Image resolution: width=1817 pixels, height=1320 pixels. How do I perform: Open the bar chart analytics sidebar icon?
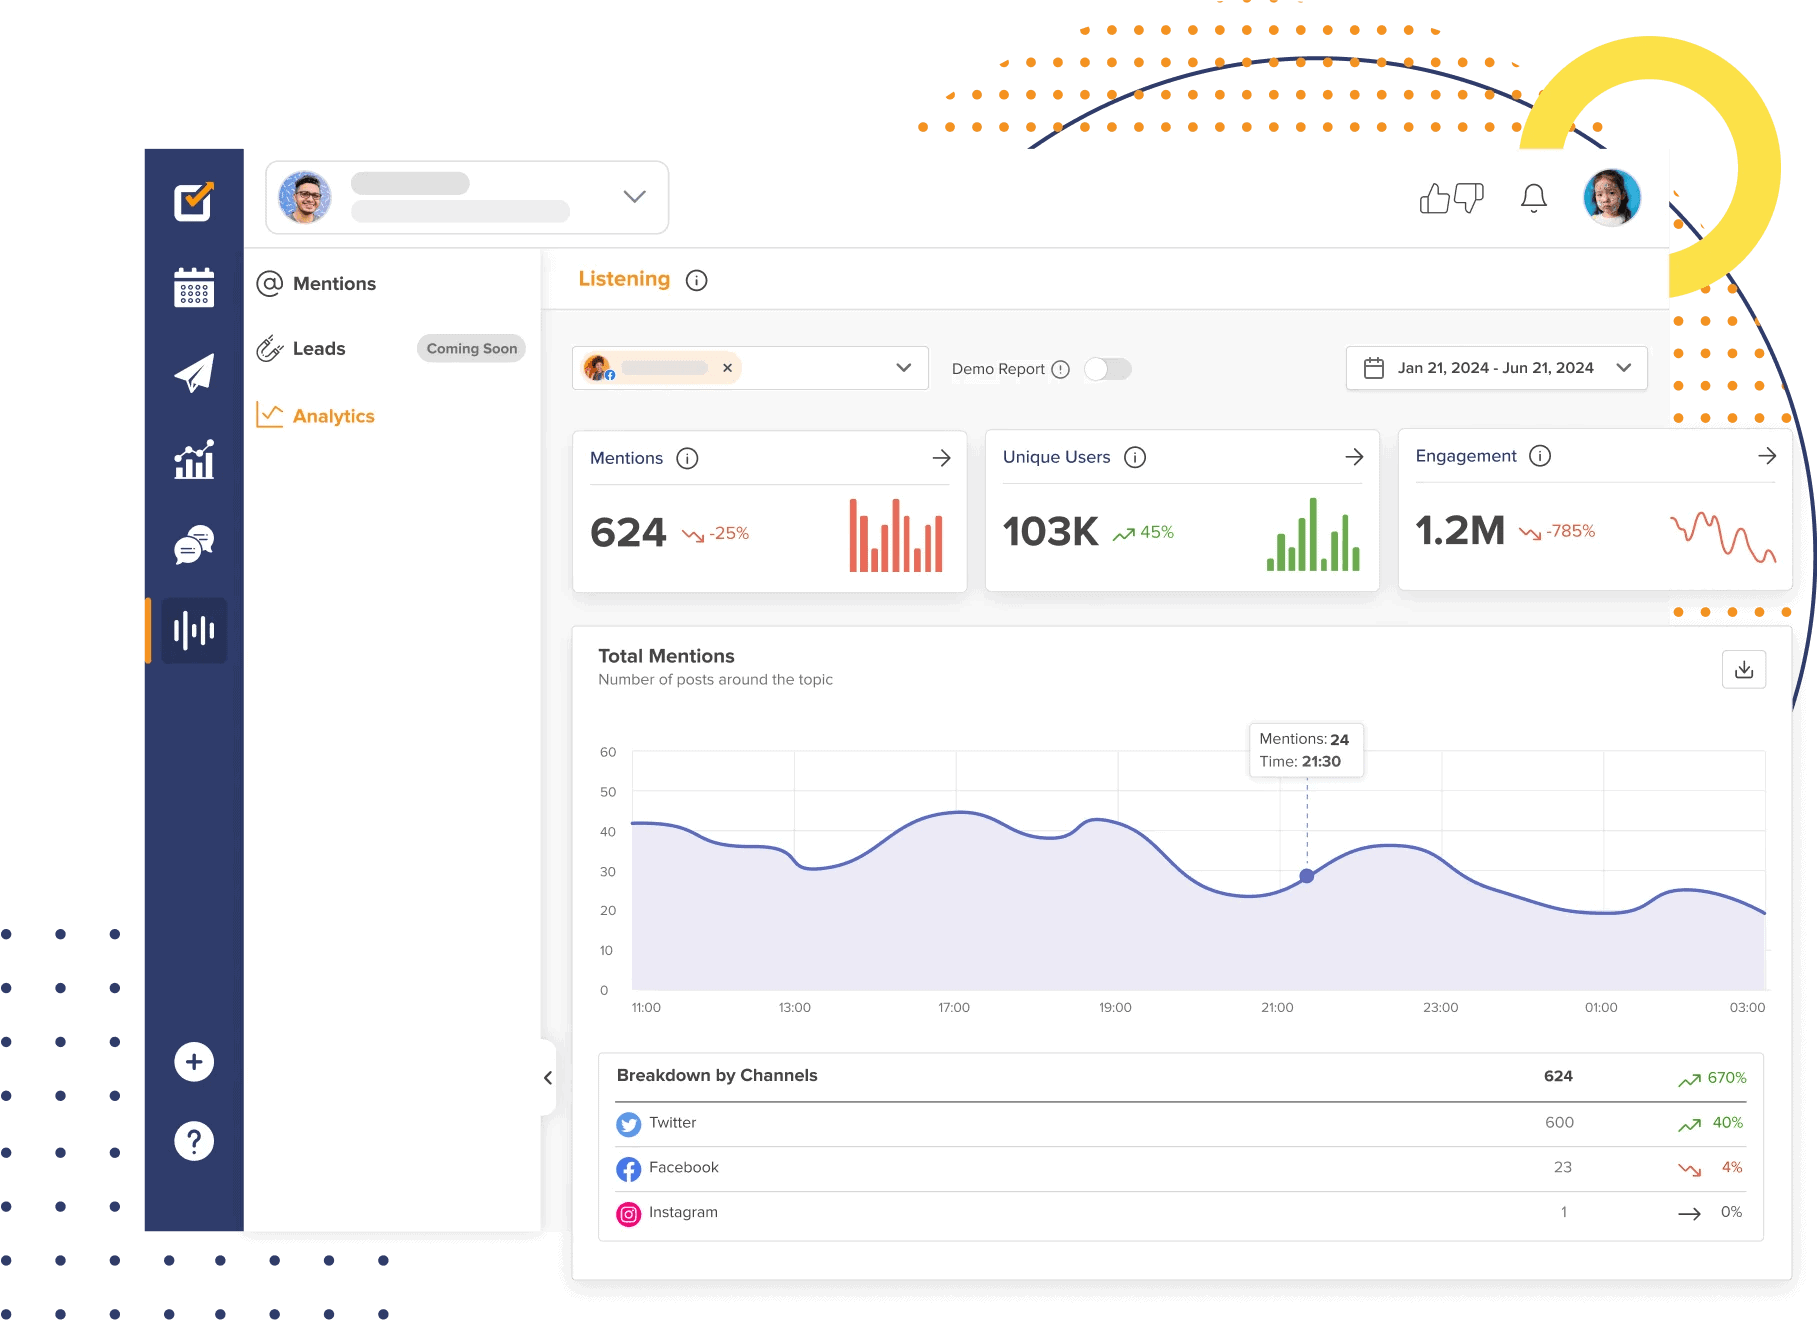[194, 460]
